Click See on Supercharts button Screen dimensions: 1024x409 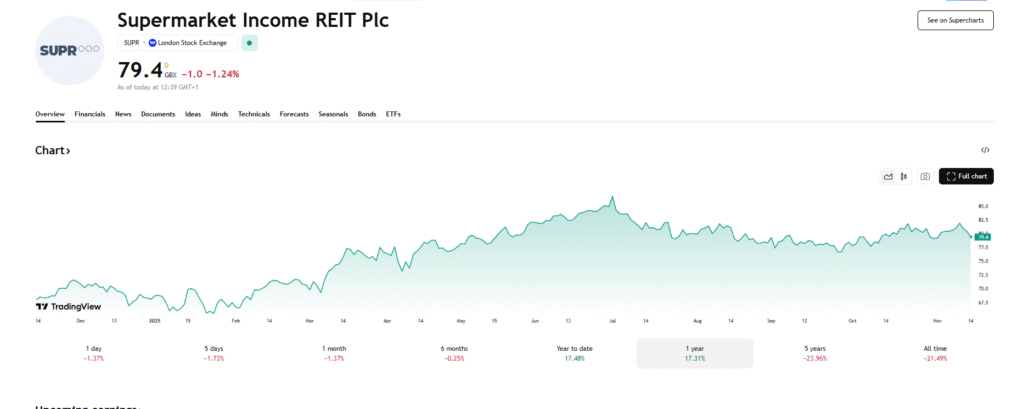pyautogui.click(x=955, y=20)
